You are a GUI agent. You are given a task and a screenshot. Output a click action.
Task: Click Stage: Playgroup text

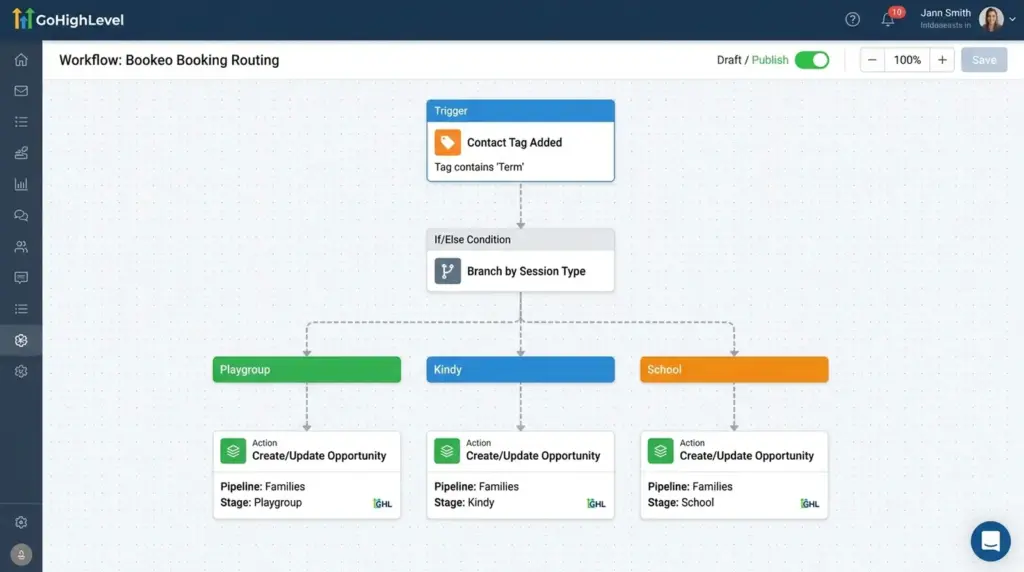pyautogui.click(x=261, y=503)
